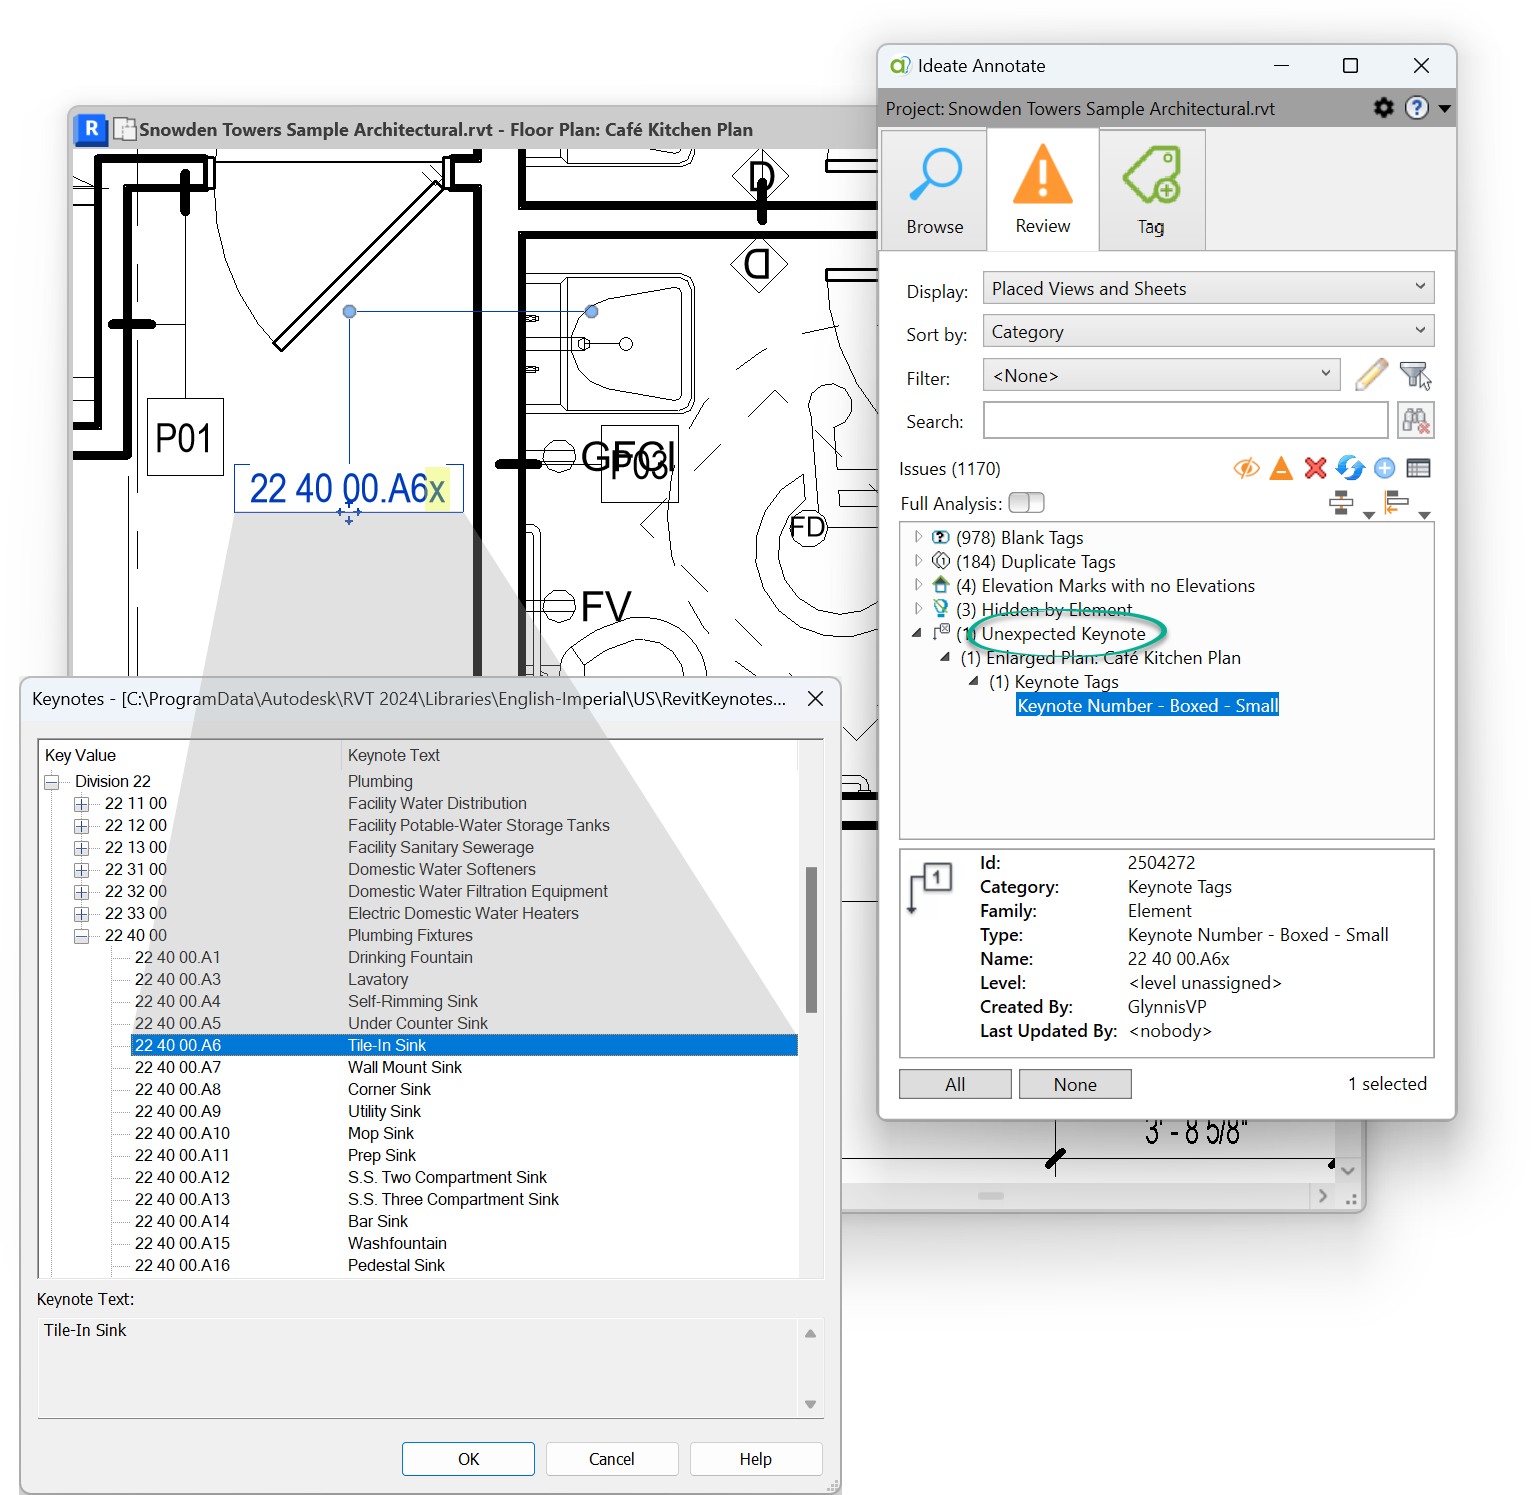This screenshot has width=1531, height=1495.
Task: Expand the Duplicate Tags node
Action: point(918,561)
